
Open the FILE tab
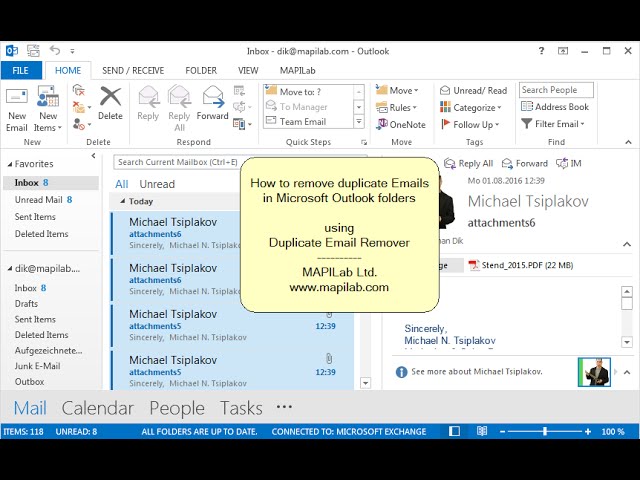[x=20, y=70]
